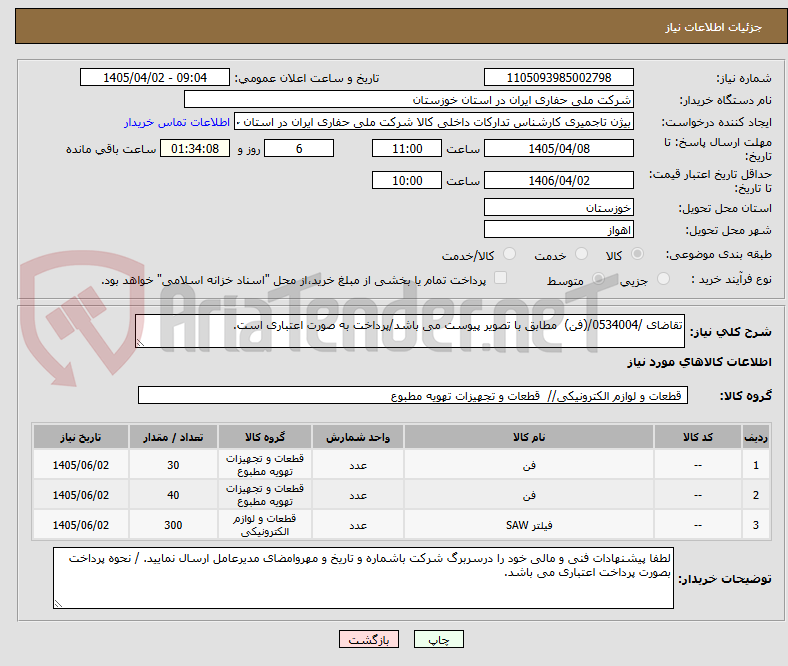Click the خوزستان delivery province field

click(559, 207)
